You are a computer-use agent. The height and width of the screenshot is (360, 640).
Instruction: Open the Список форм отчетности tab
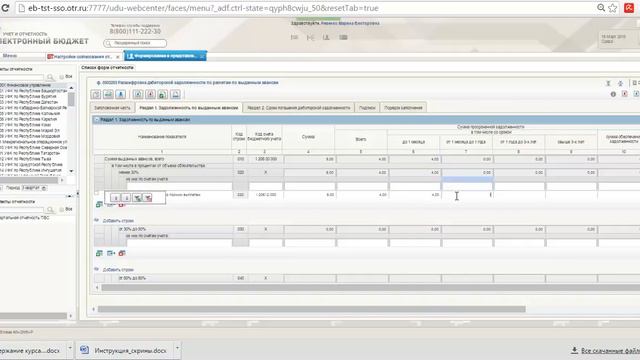107,67
